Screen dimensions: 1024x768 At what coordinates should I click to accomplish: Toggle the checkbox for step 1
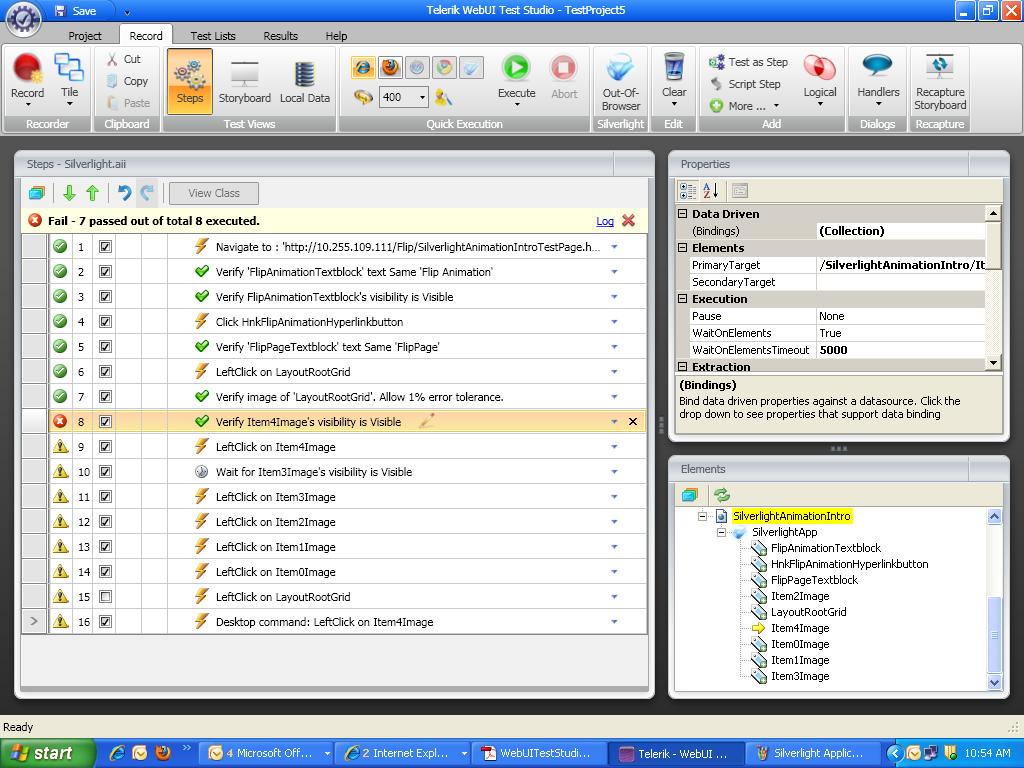105,247
